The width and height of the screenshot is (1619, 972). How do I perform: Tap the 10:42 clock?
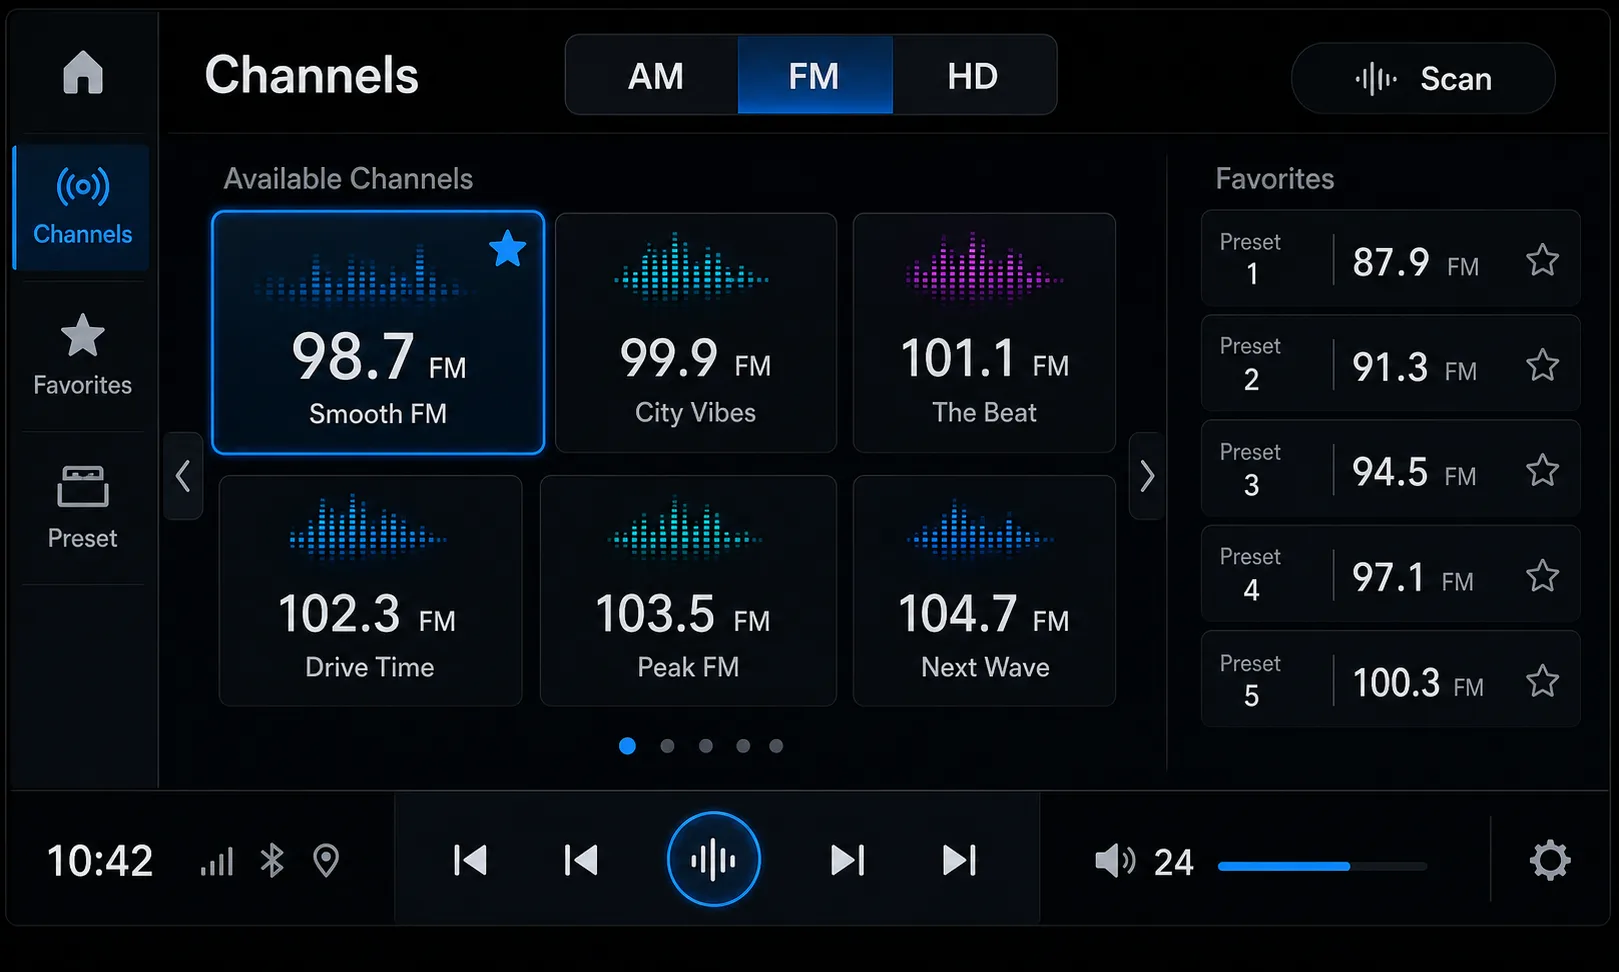coord(100,861)
